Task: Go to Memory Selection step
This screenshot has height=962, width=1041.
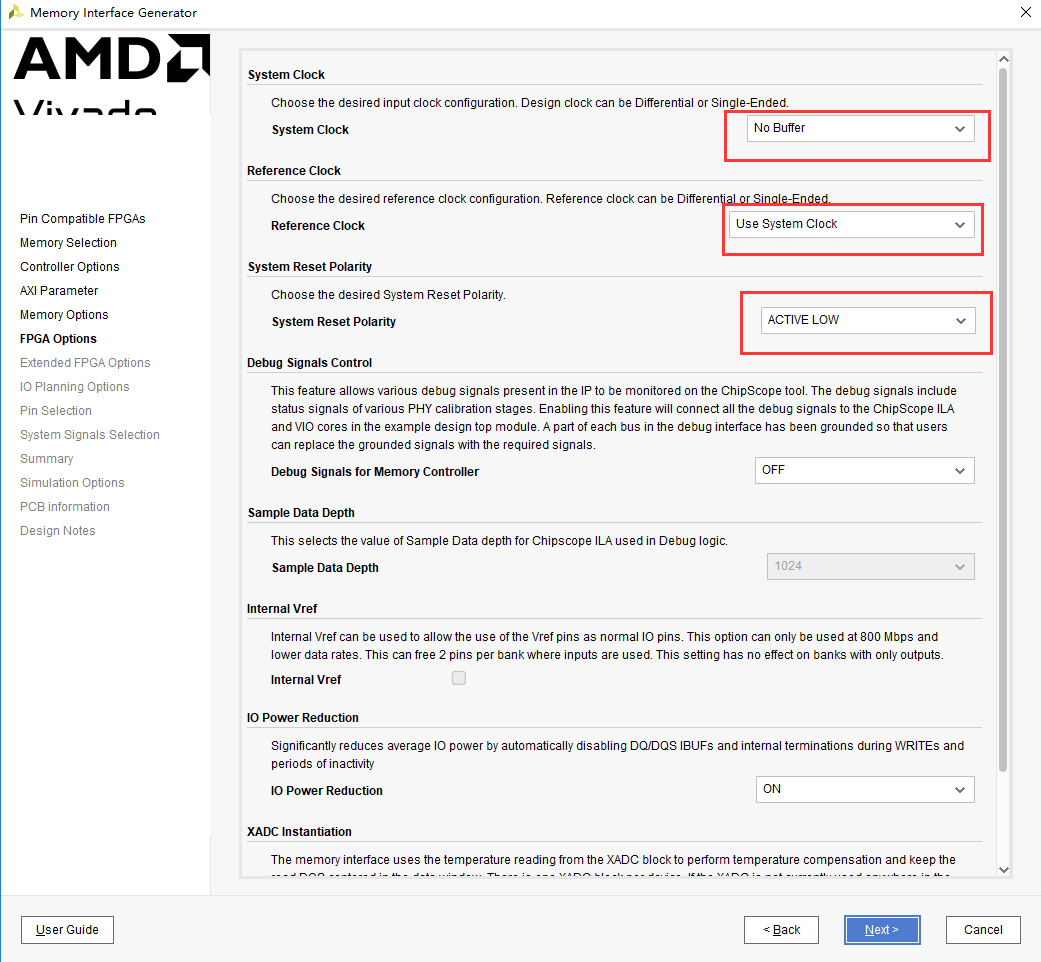Action: tap(68, 242)
